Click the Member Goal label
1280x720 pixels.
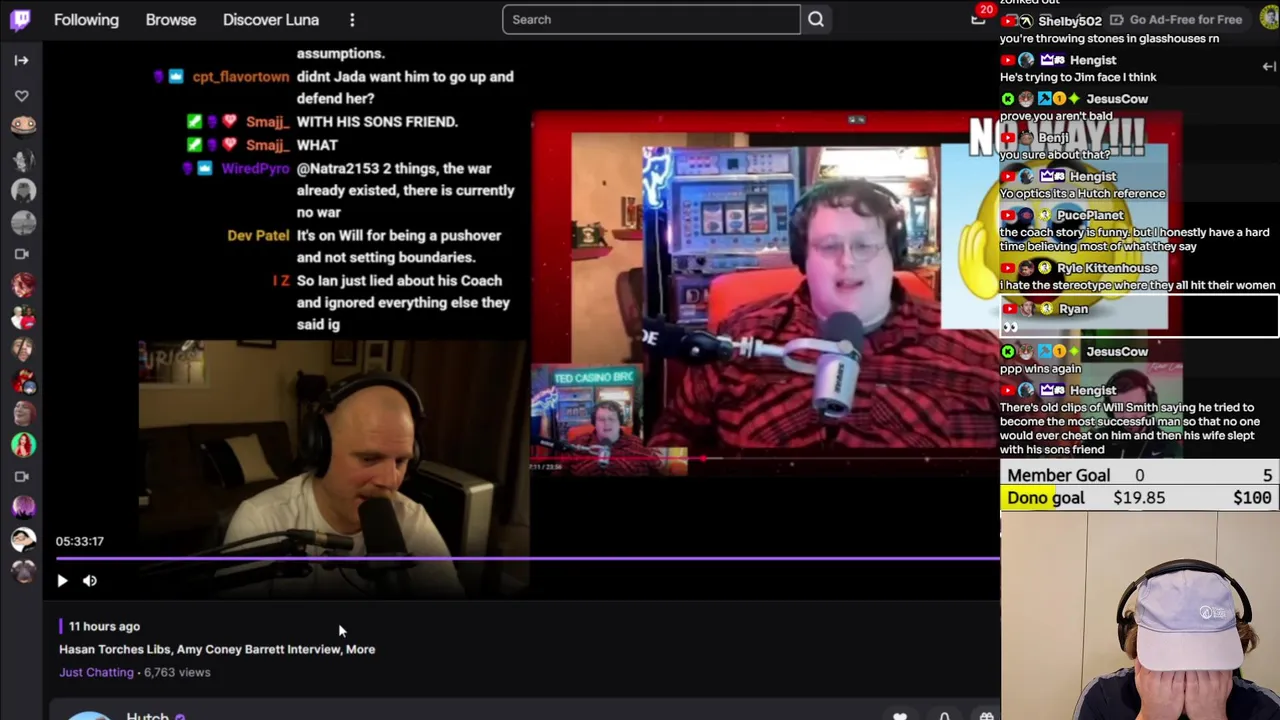(x=1059, y=476)
